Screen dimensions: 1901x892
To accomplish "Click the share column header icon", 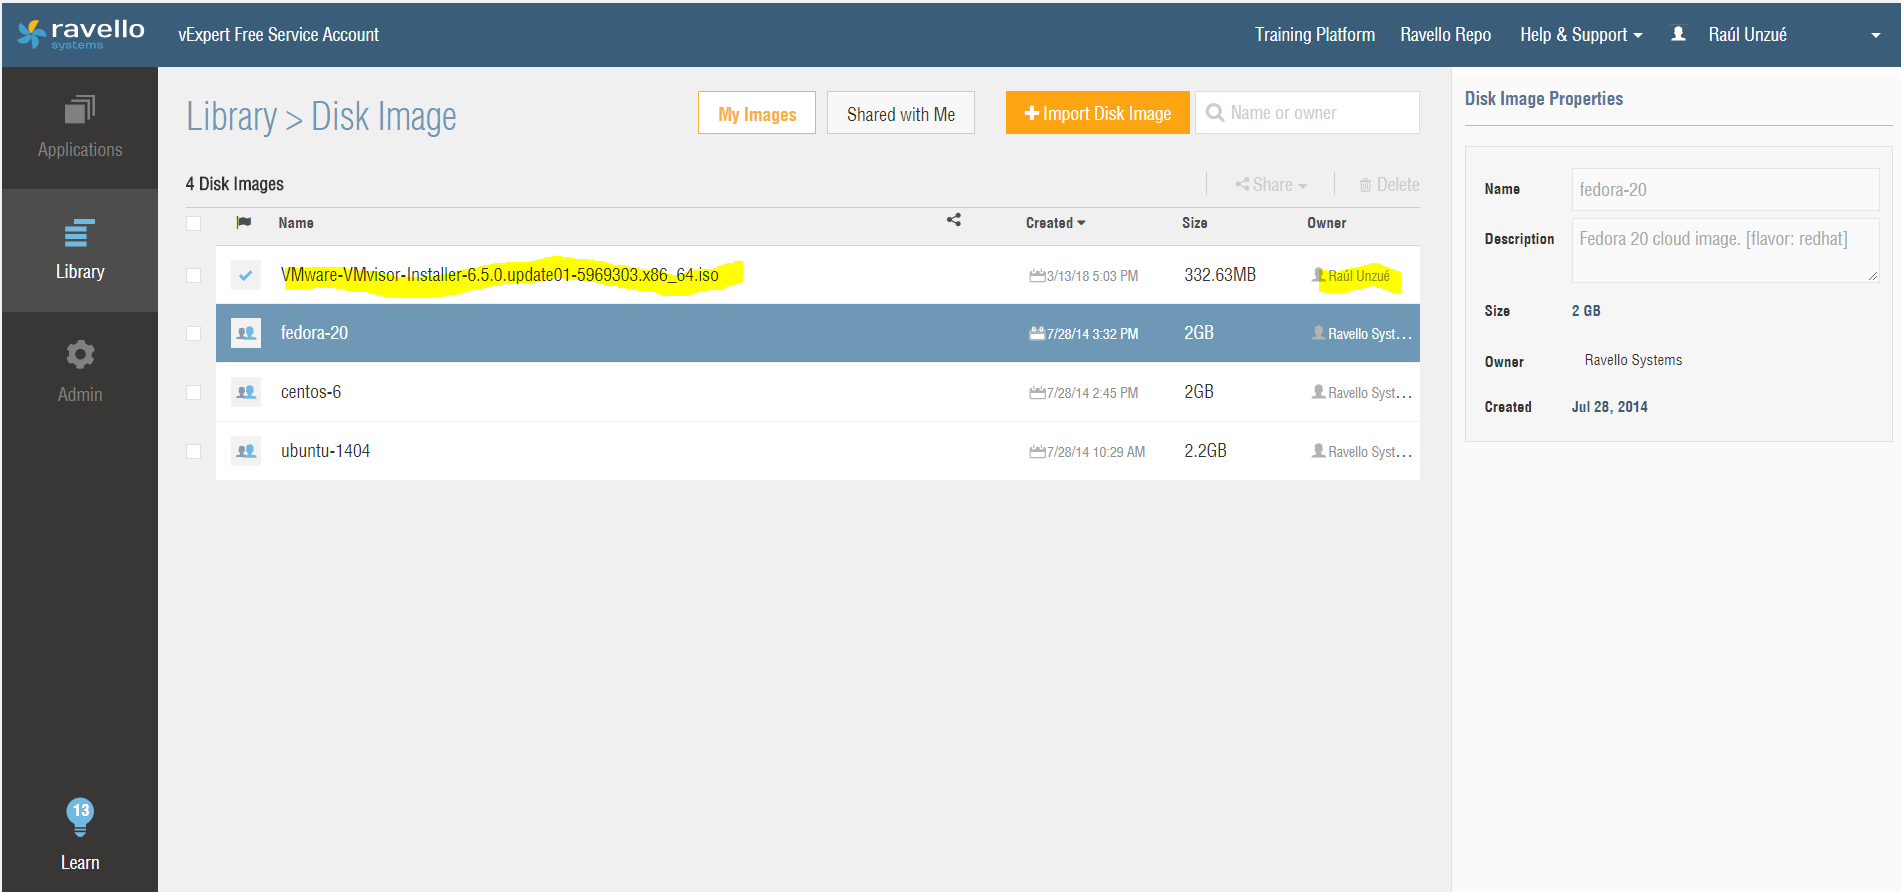I will pyautogui.click(x=954, y=220).
